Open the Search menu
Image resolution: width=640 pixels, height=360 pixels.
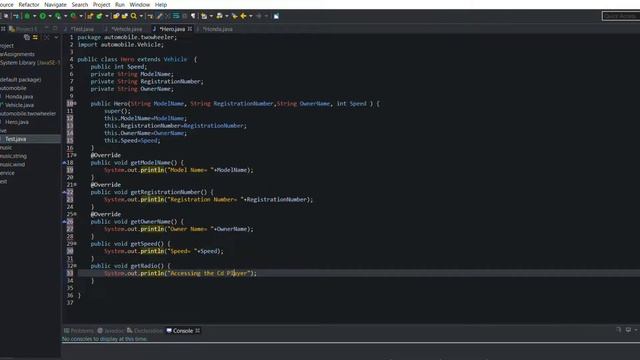pos(80,4)
